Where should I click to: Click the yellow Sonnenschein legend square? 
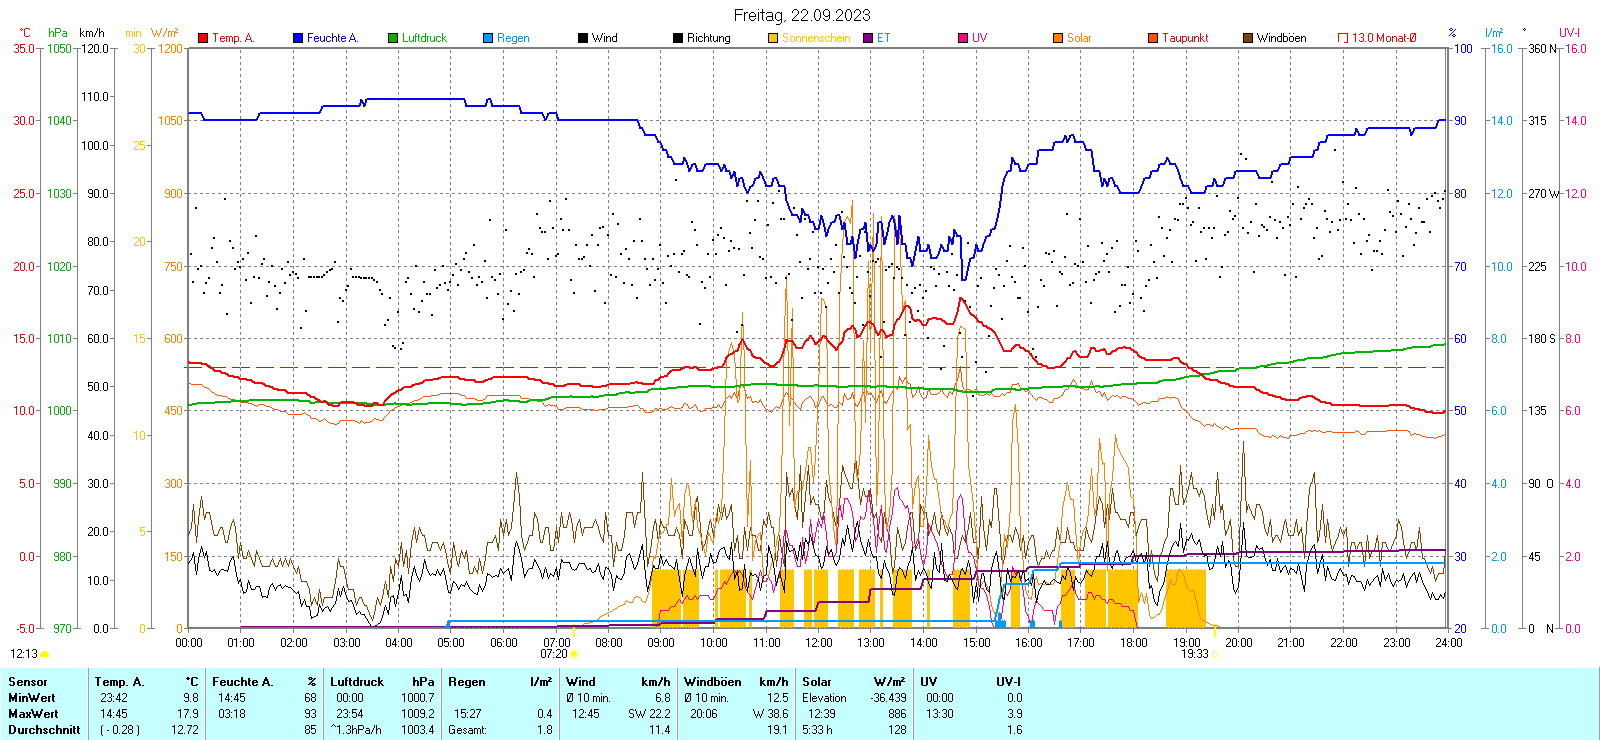pos(773,38)
